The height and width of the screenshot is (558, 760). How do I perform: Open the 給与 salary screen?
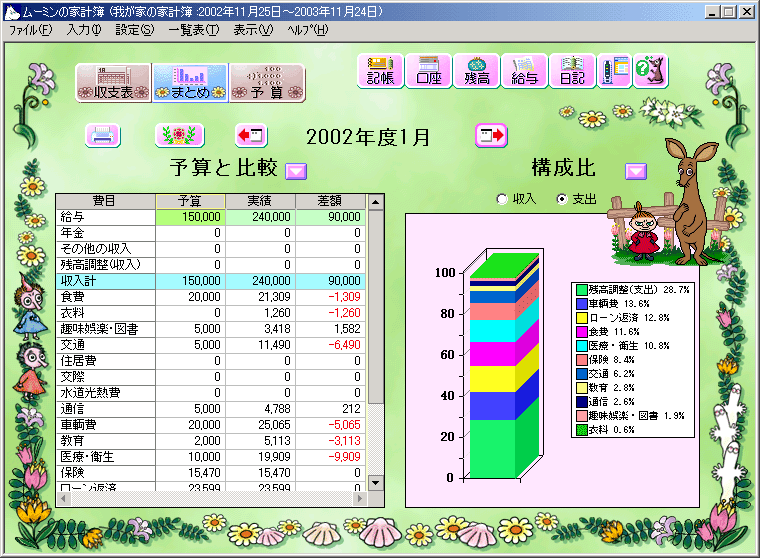[524, 71]
